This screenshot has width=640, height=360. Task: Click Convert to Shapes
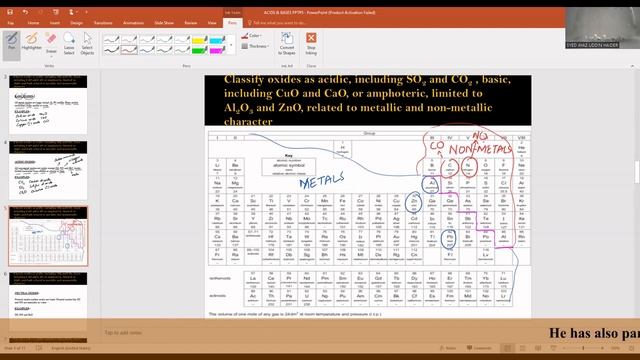(x=287, y=44)
